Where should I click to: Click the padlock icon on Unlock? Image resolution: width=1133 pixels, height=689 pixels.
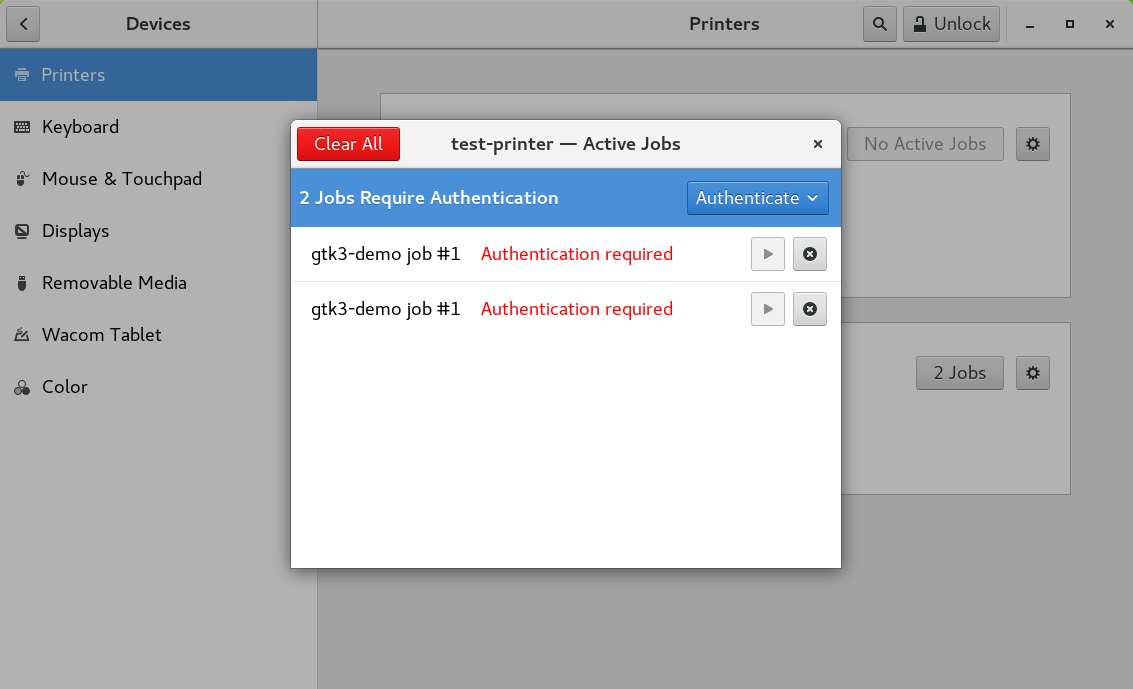pos(919,24)
